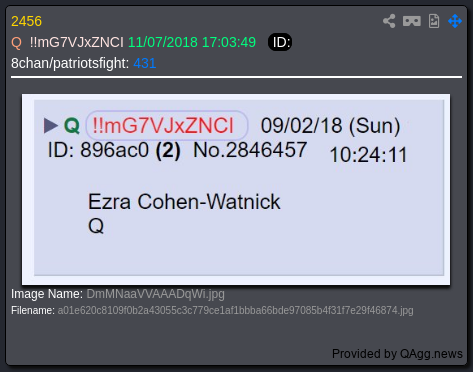Open patriotsfight post link 431

145,63
